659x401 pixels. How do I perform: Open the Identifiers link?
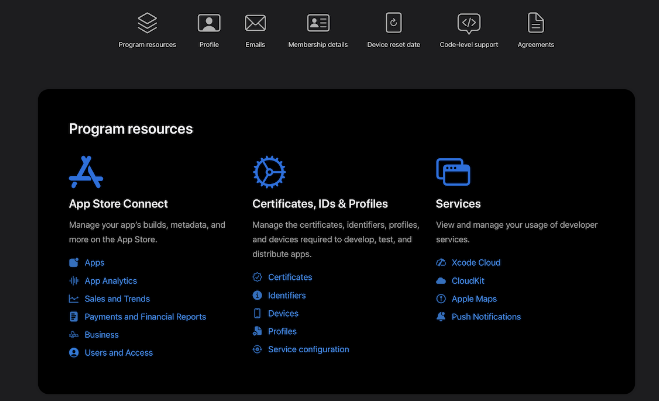tap(287, 295)
